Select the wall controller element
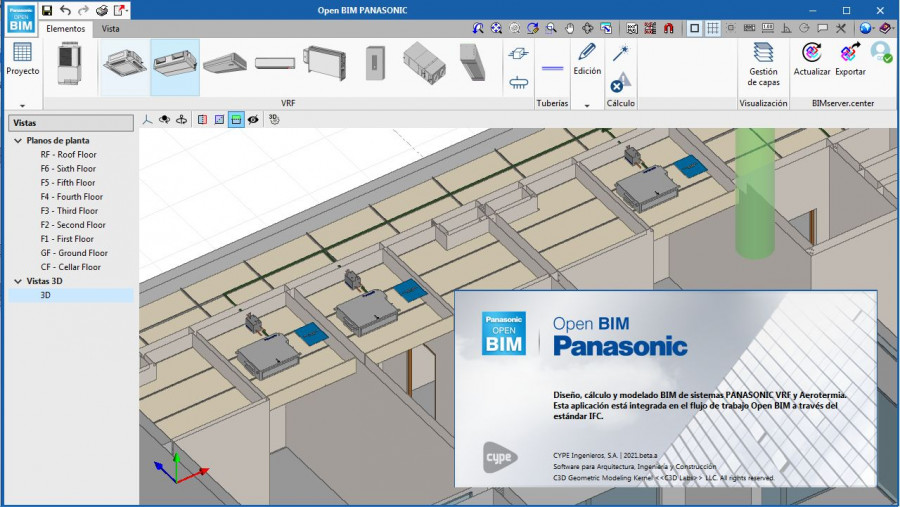900x507 pixels. tap(375, 63)
